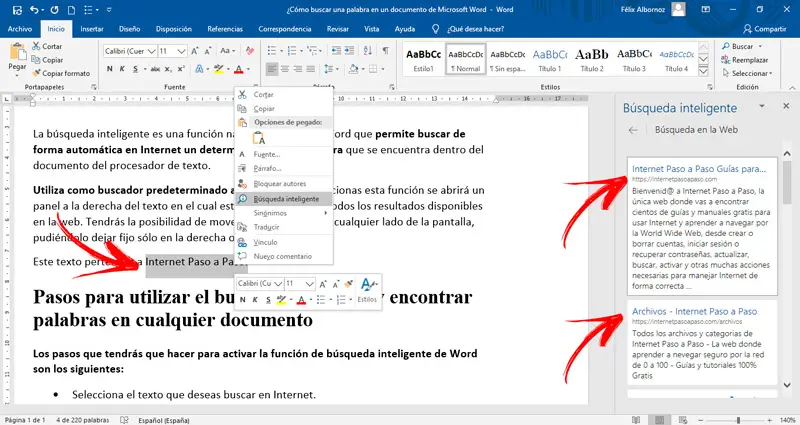Click the Compartir button
This screenshot has width=800, height=425.
point(765,29)
